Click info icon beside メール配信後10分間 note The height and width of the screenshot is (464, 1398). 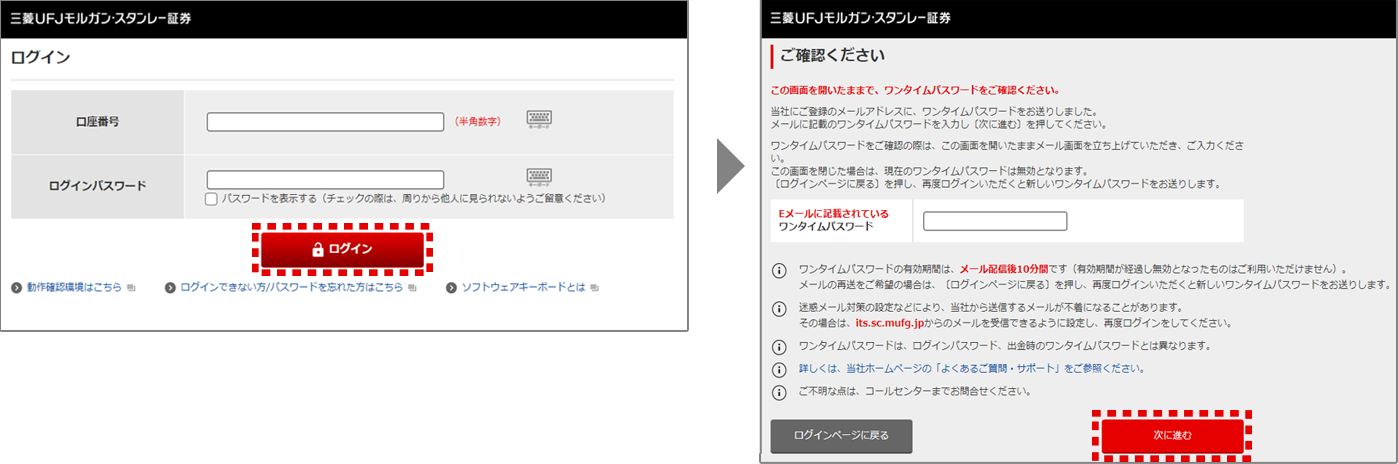coord(780,271)
